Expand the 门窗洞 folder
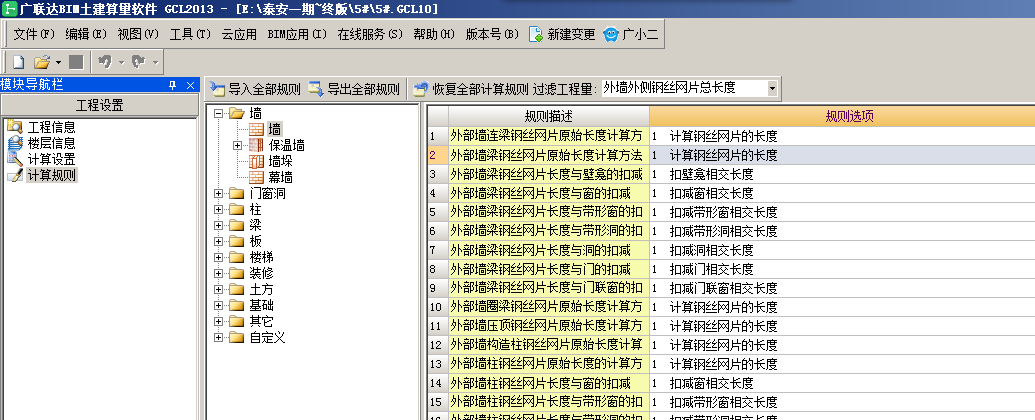This screenshot has height=420, width=1035. coord(218,193)
